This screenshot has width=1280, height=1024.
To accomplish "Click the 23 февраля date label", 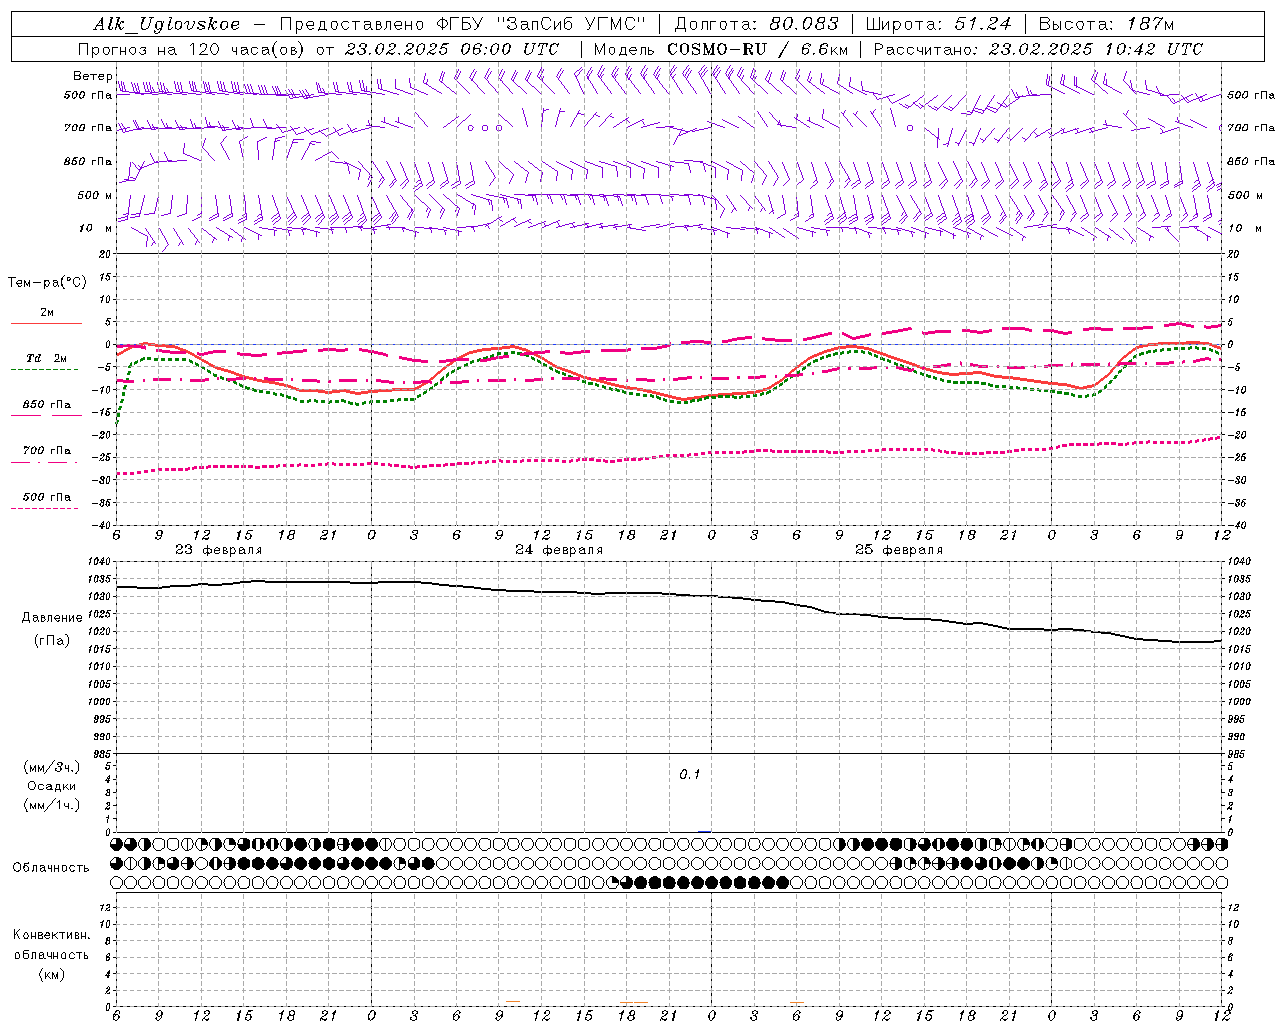I will coord(219,550).
